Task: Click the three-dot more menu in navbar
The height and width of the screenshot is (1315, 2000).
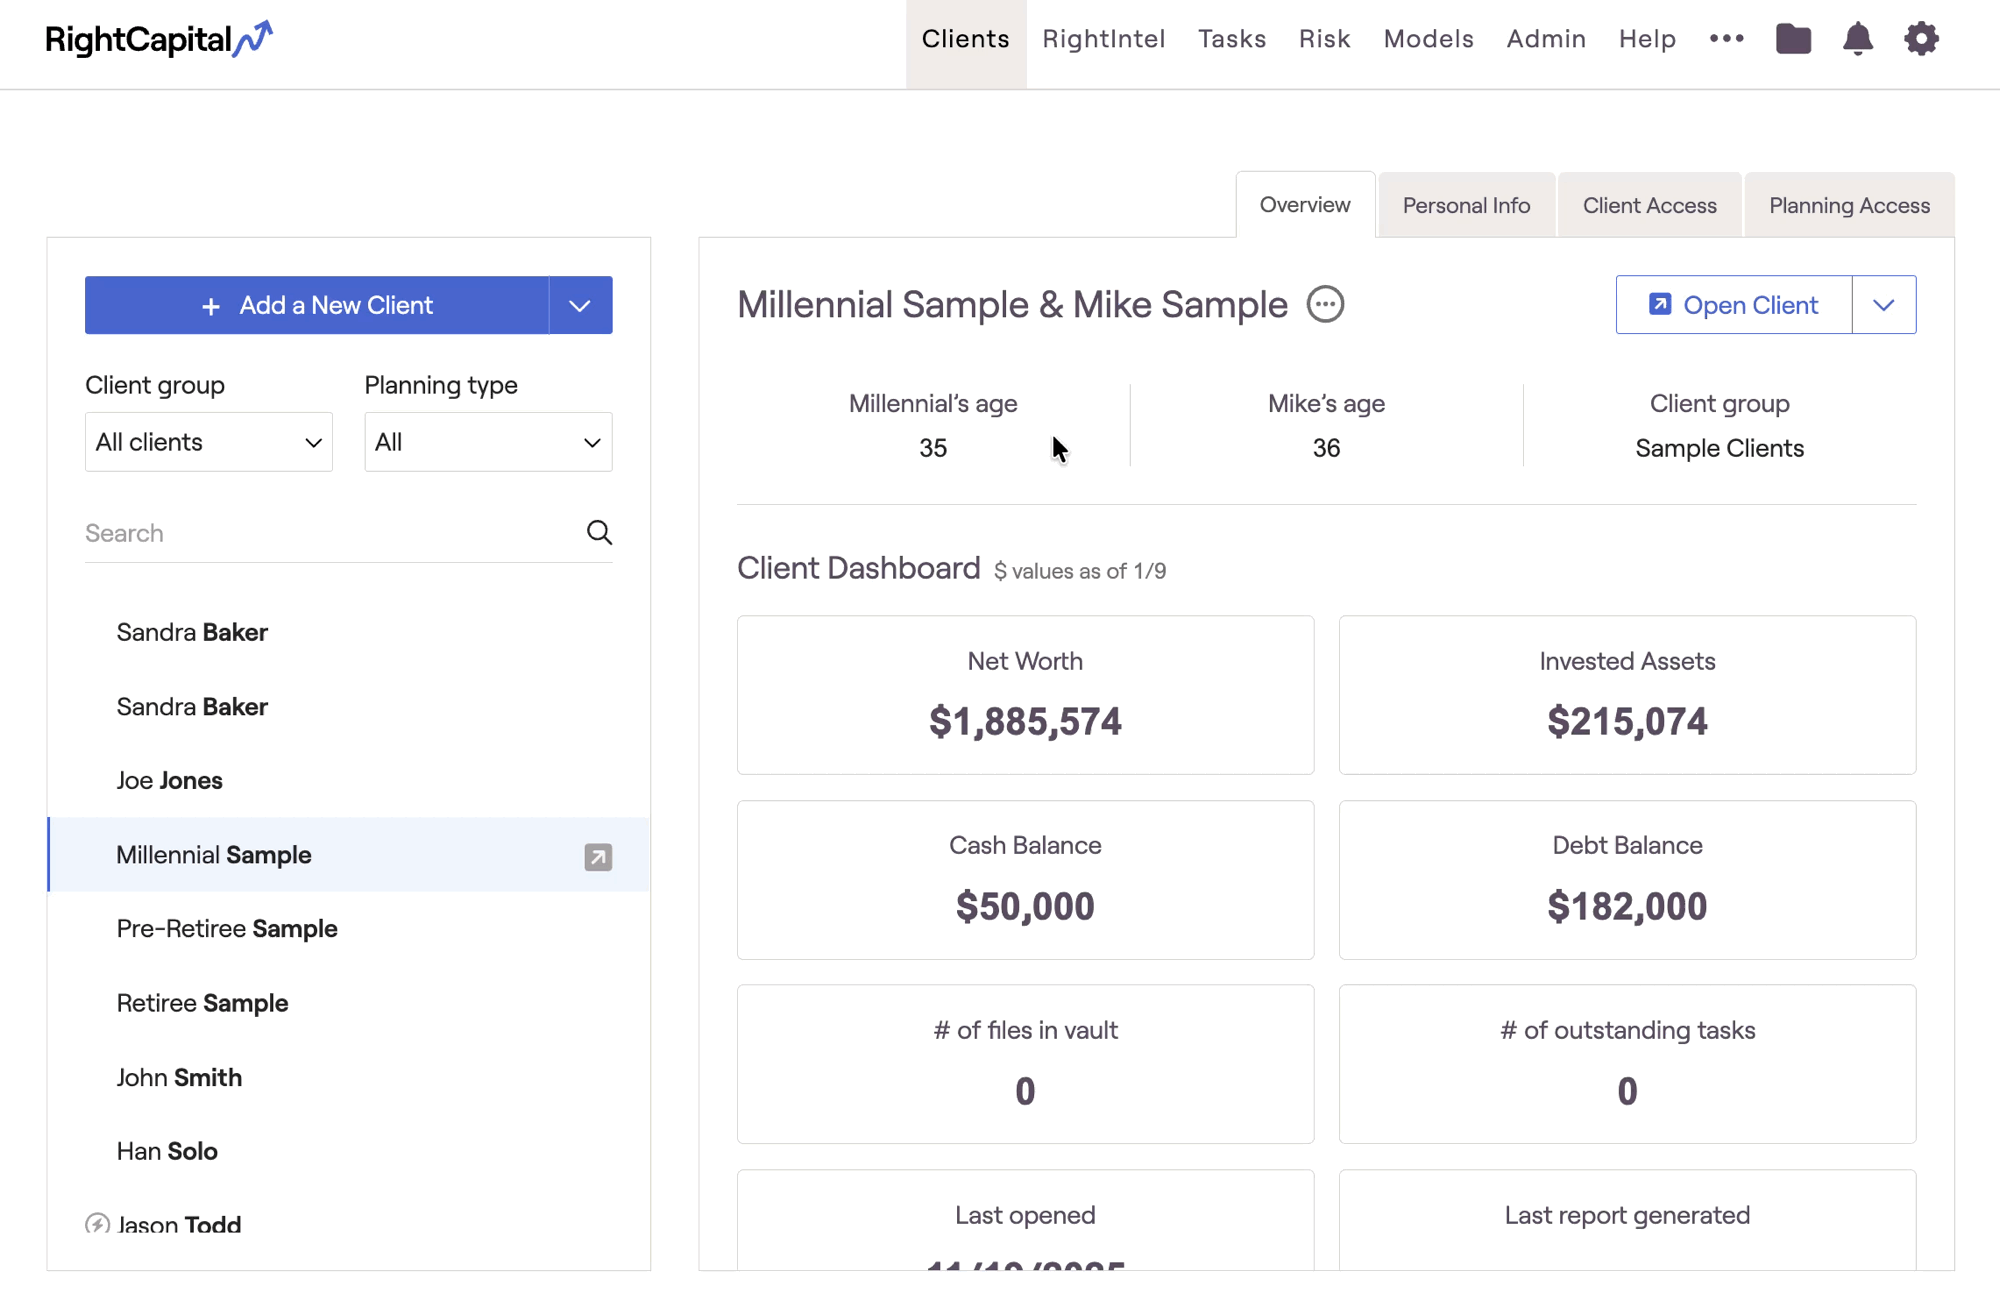Action: point(1726,39)
